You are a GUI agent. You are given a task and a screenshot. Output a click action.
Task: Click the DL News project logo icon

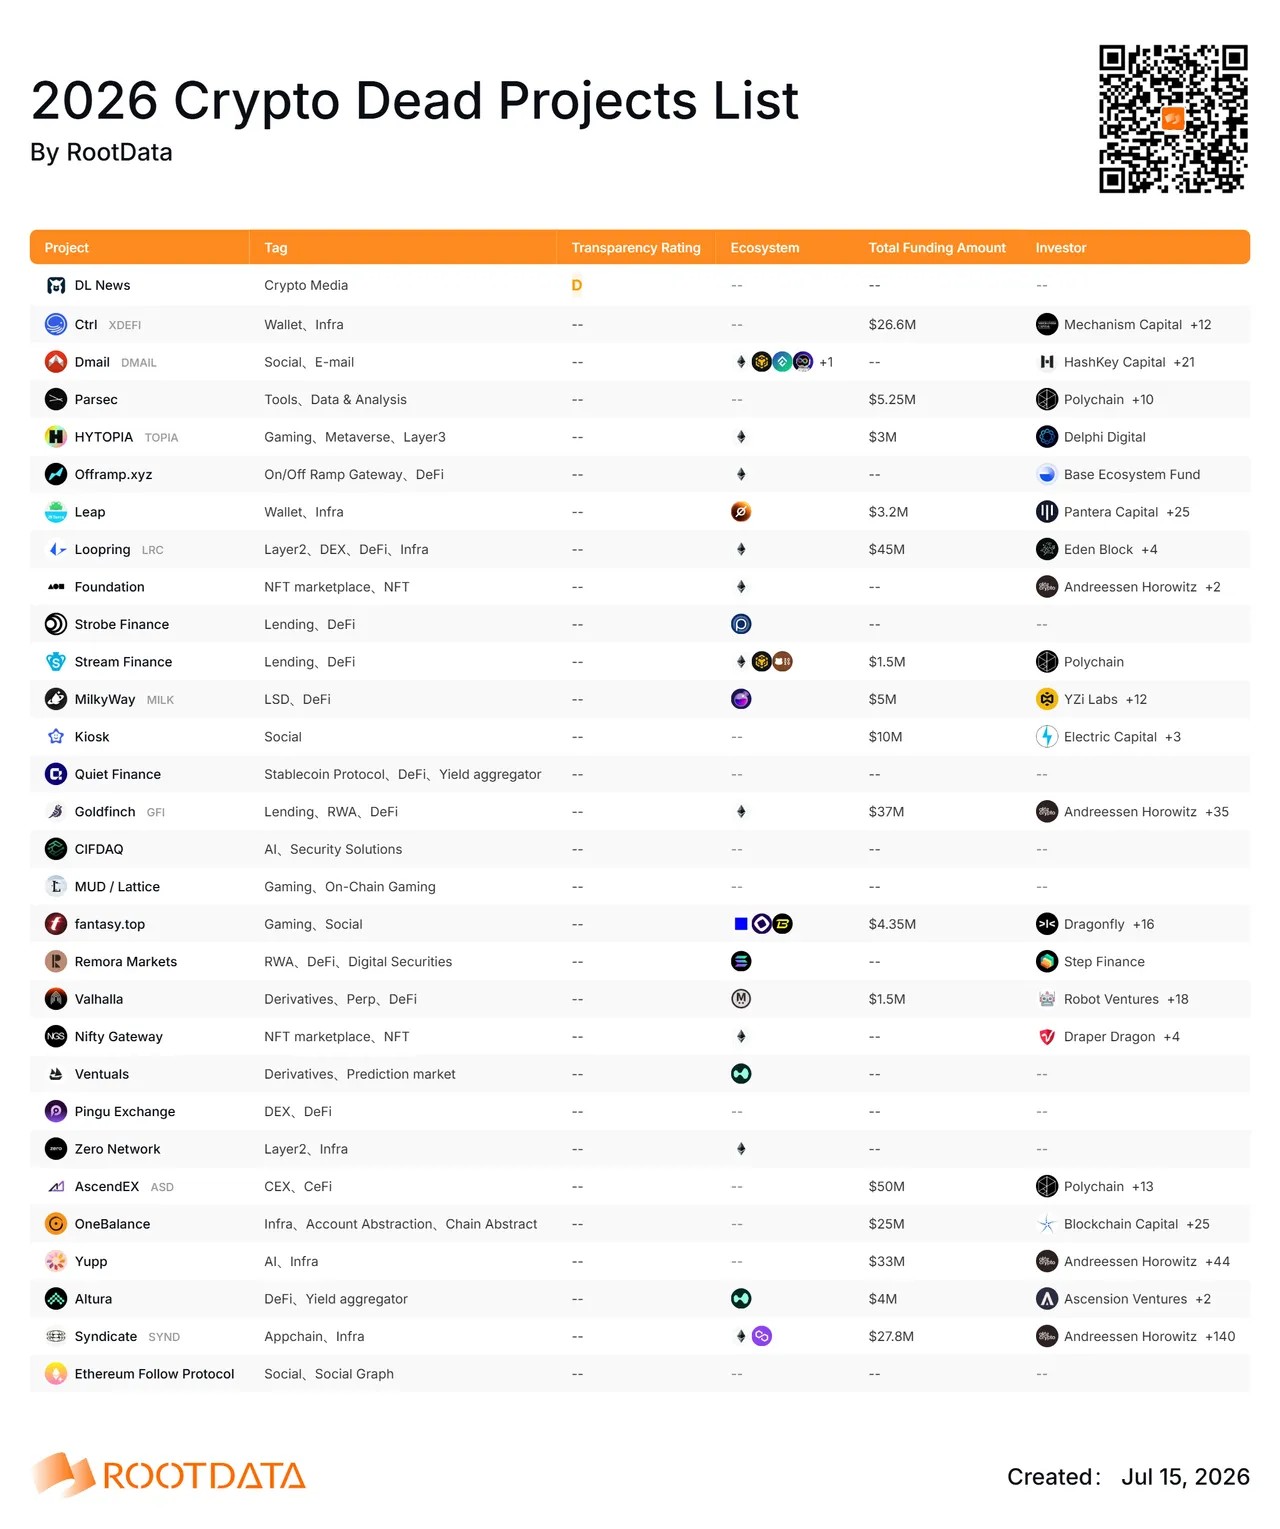(x=56, y=286)
